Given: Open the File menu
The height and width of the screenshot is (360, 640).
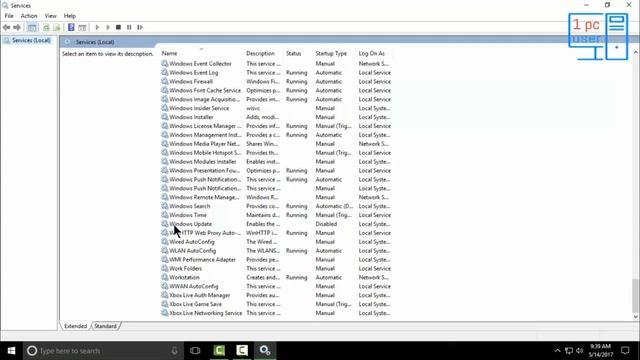Looking at the screenshot, I should (x=9, y=16).
